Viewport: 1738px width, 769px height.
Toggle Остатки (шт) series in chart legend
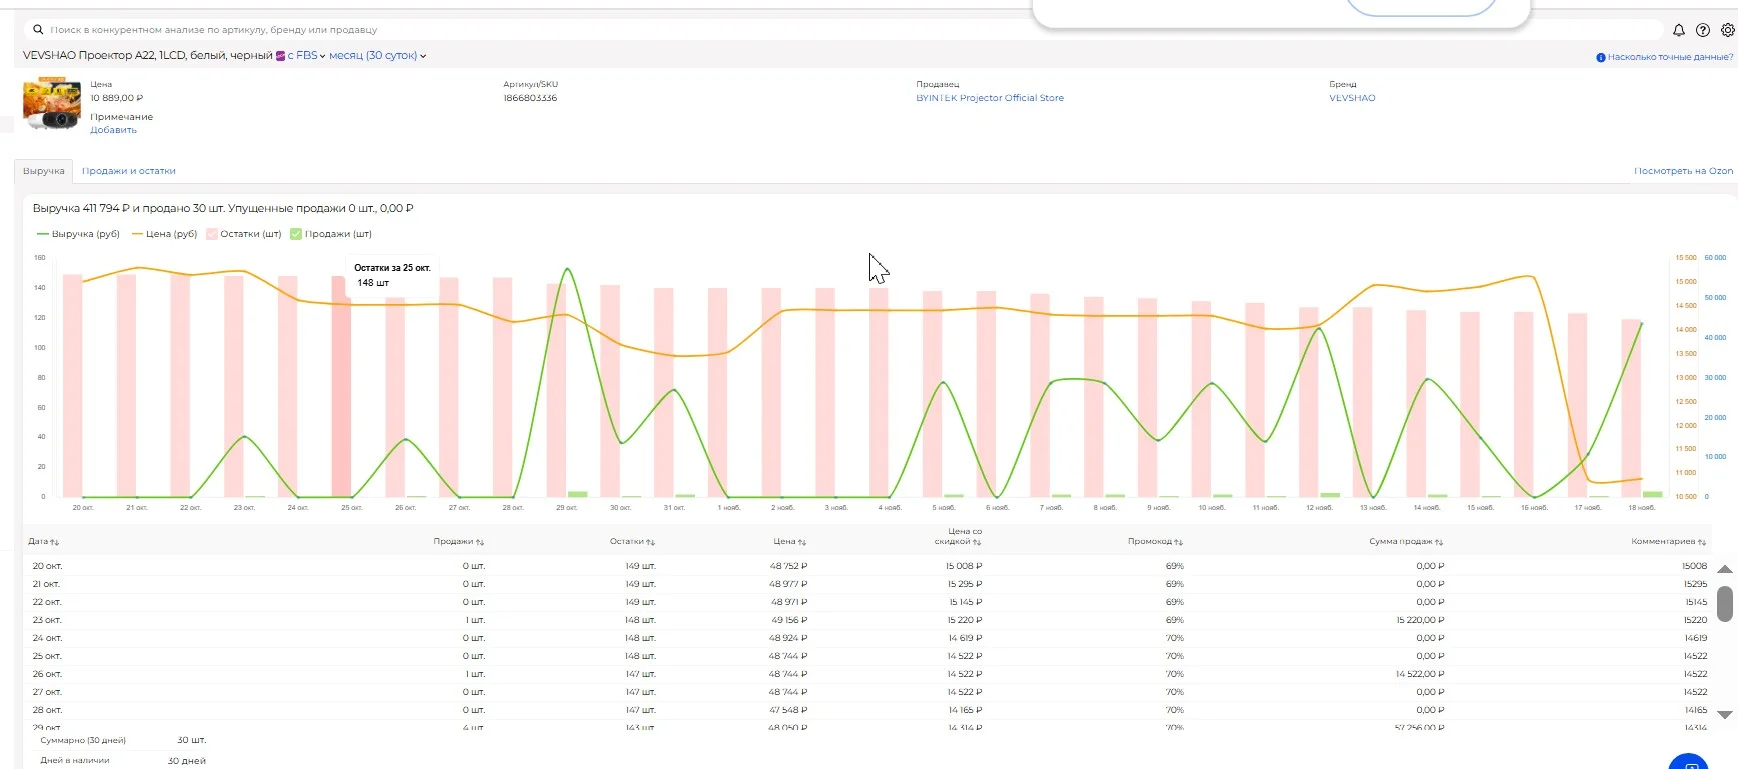(x=243, y=234)
